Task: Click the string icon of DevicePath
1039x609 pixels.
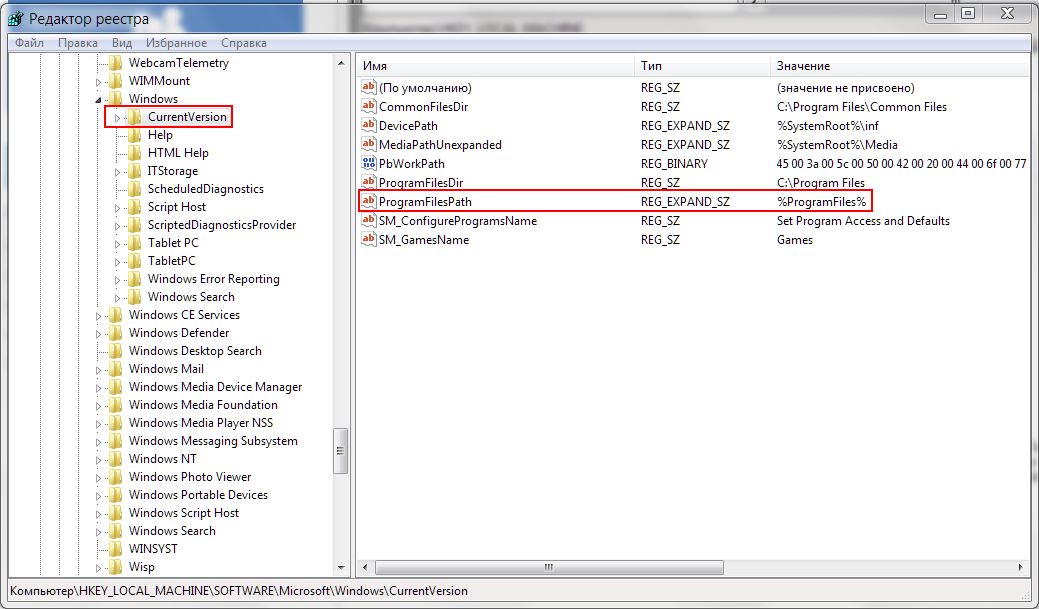Action: pyautogui.click(x=369, y=125)
